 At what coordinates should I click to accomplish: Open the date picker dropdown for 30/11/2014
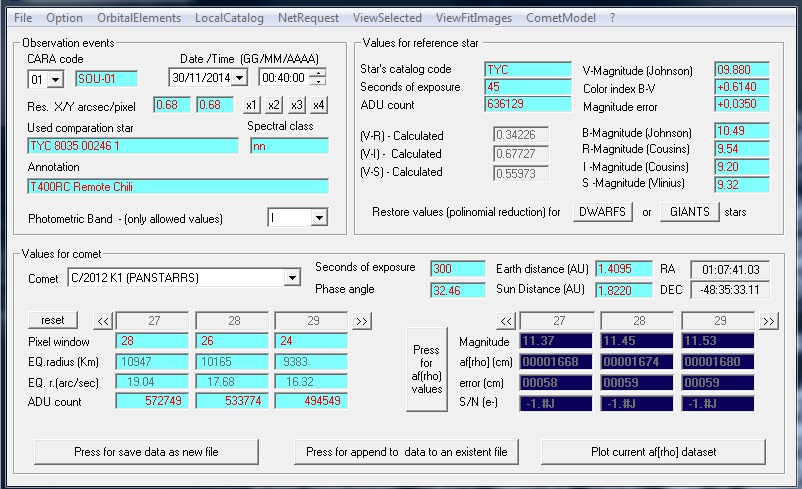tap(239, 78)
